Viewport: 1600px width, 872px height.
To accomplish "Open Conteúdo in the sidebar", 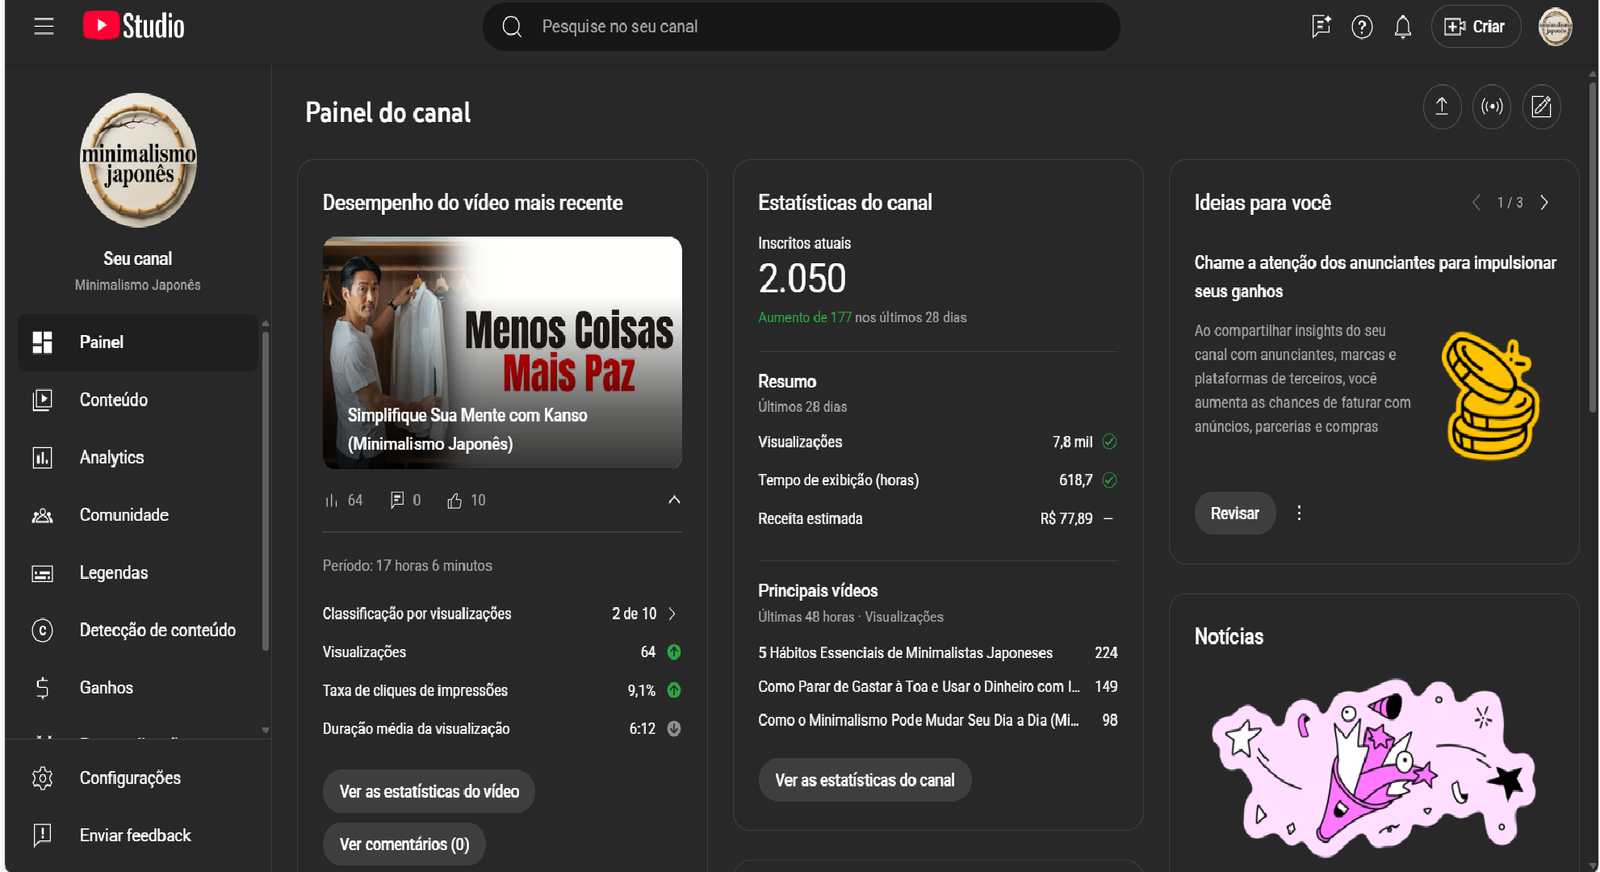I will click(138, 400).
